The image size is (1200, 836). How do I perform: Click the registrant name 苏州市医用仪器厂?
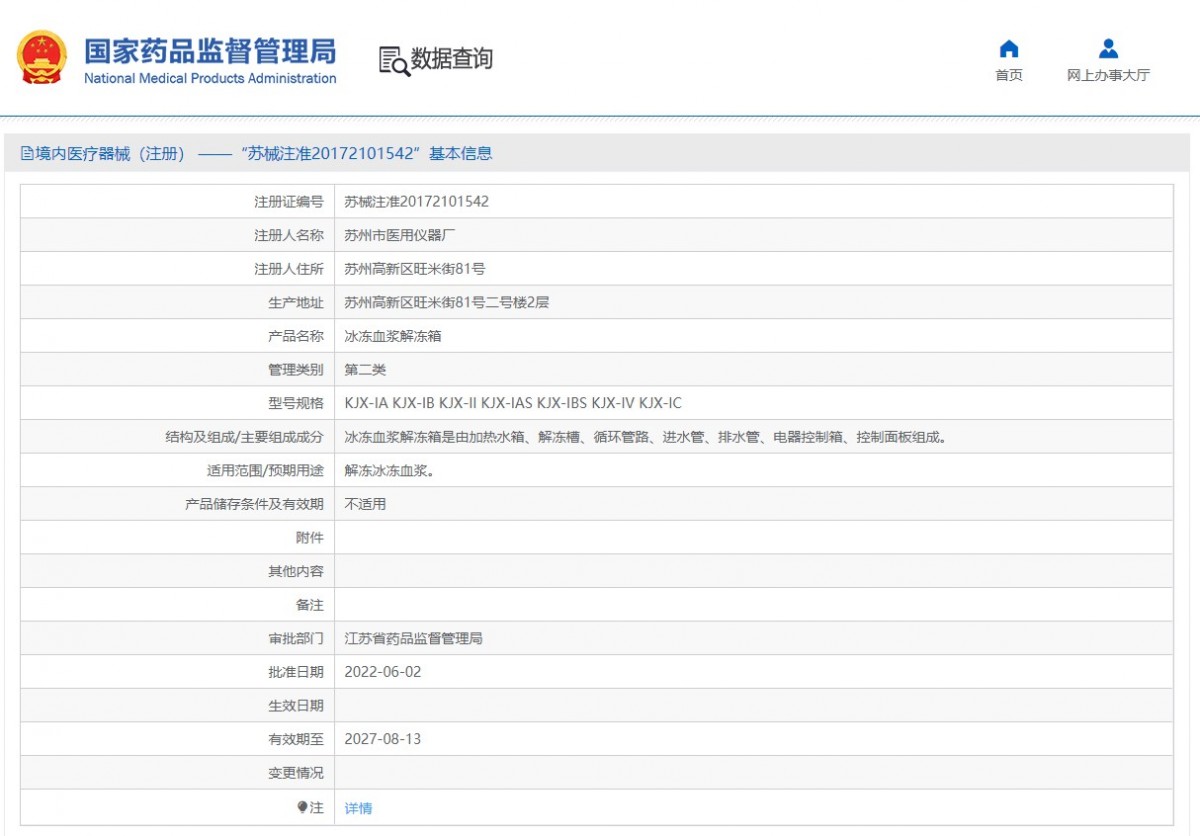[394, 235]
